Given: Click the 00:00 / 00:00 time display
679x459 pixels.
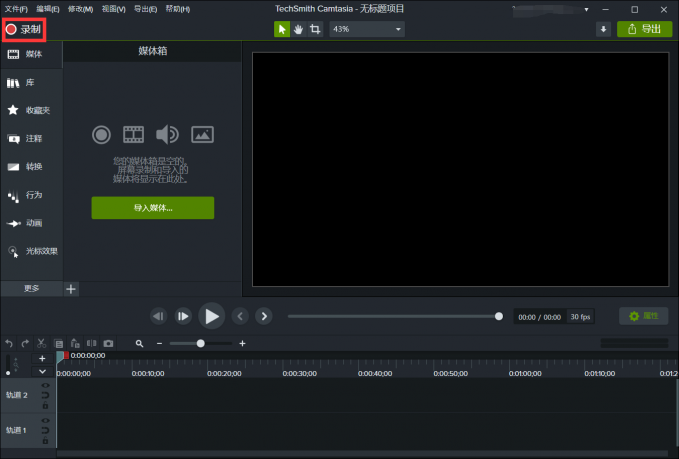Looking at the screenshot, I should click(539, 317).
